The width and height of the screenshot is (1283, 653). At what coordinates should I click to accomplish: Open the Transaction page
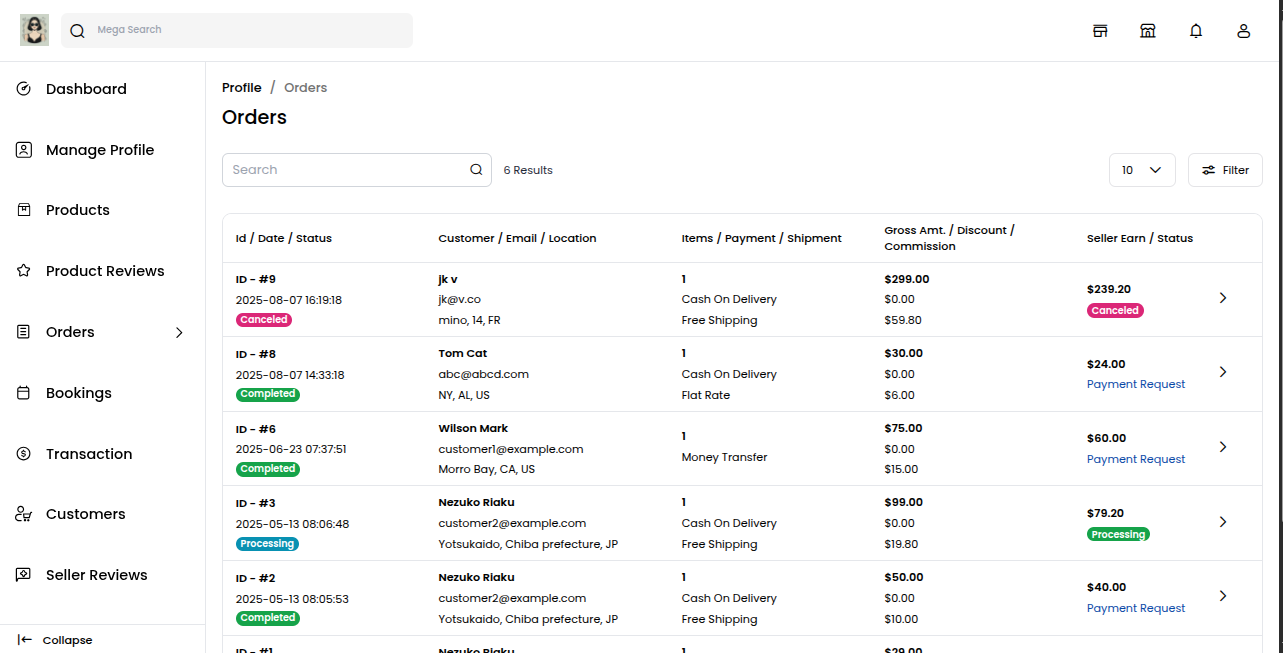[88, 453]
